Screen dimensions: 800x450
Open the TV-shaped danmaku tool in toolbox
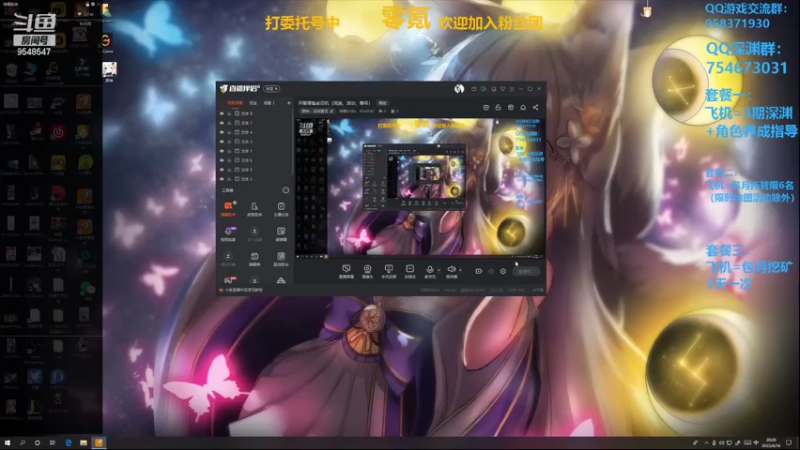[x=254, y=258]
